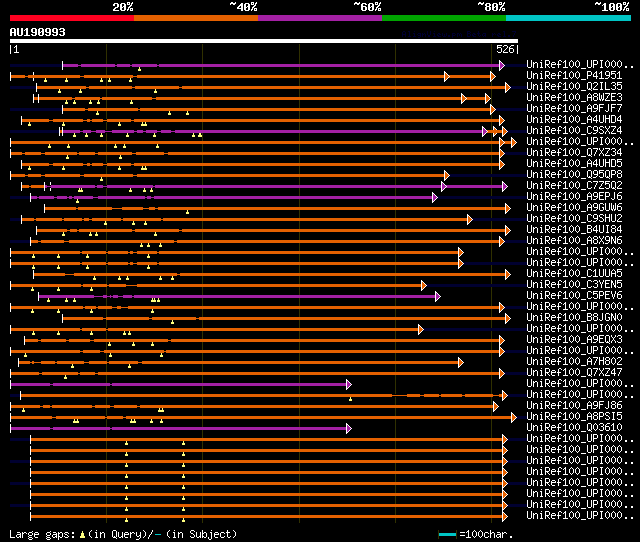Select the UniRef100_Q95QP8 label

click(x=574, y=174)
